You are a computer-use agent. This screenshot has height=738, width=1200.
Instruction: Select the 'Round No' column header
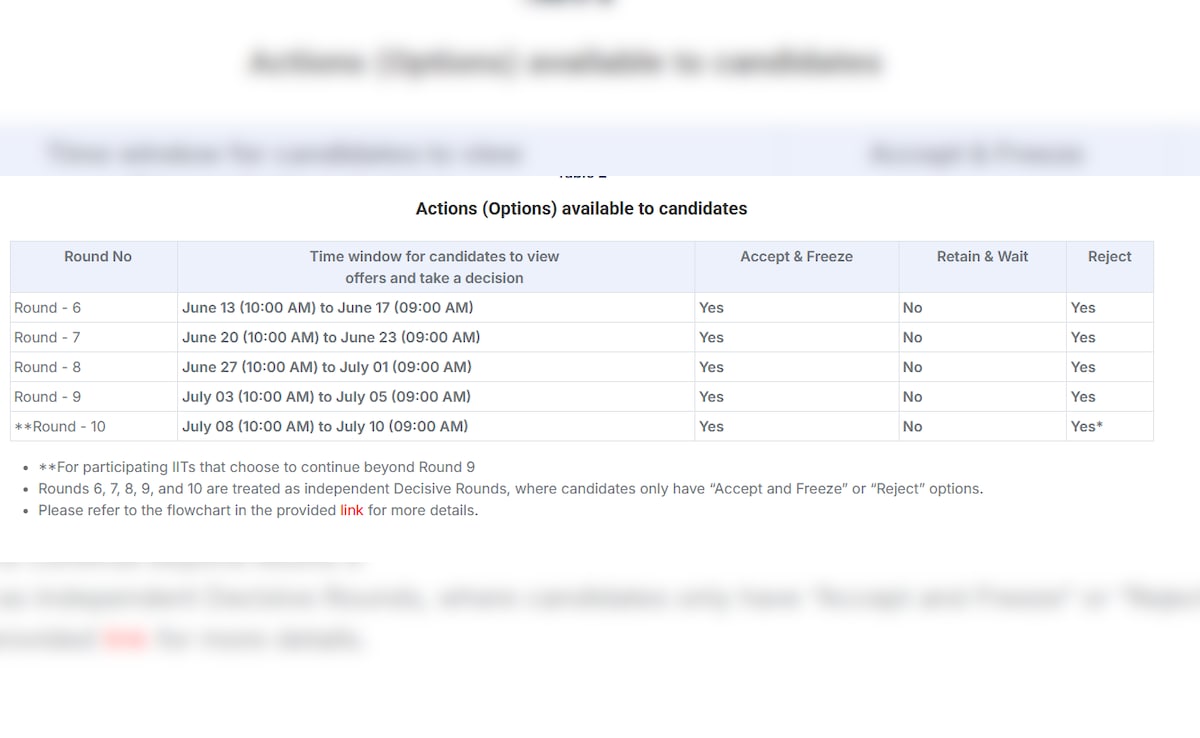[98, 257]
